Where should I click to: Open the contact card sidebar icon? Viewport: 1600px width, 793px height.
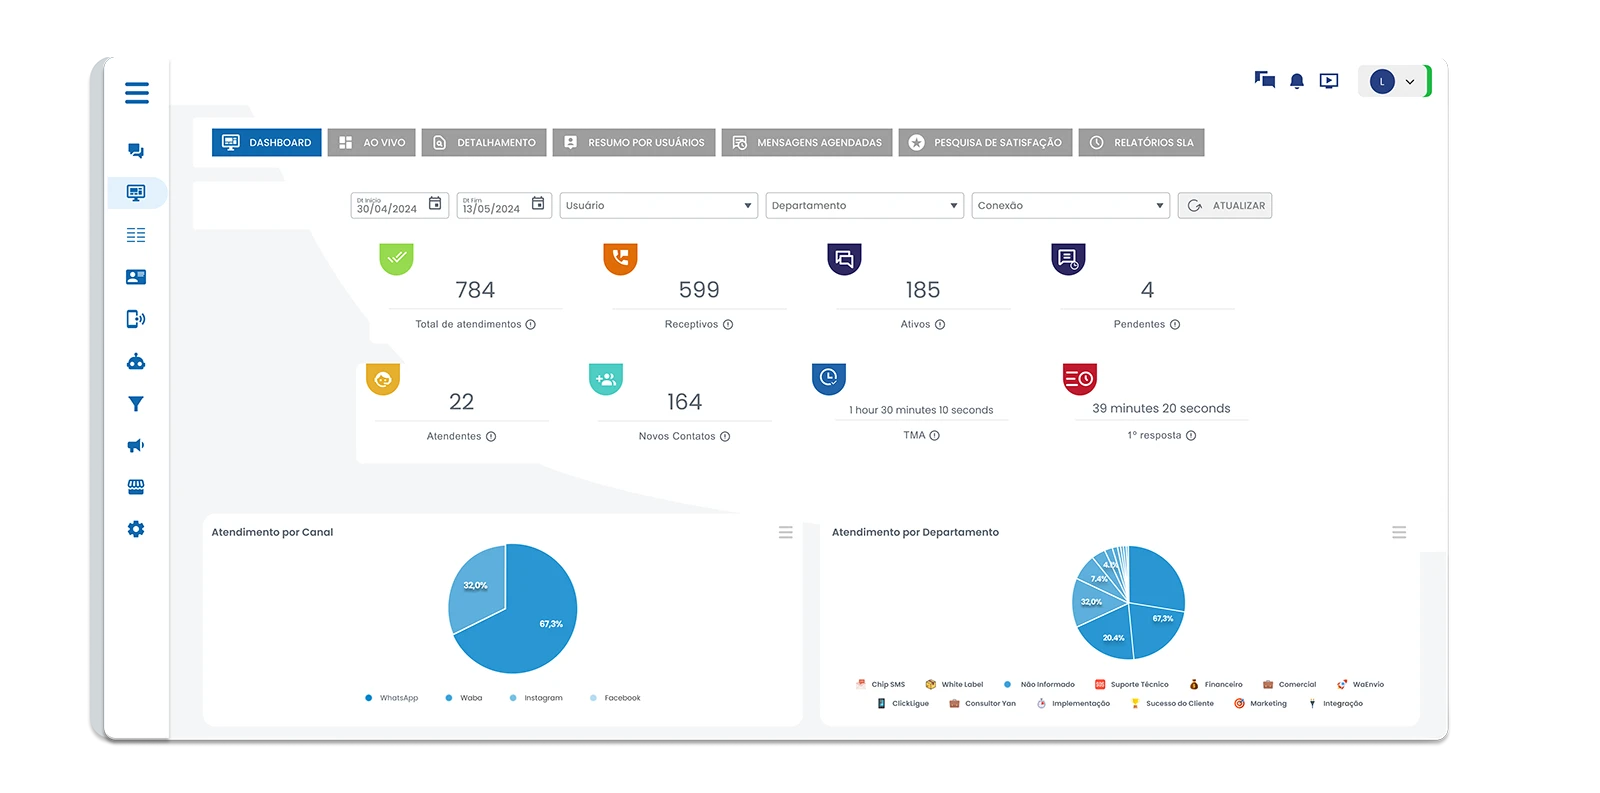tap(136, 277)
